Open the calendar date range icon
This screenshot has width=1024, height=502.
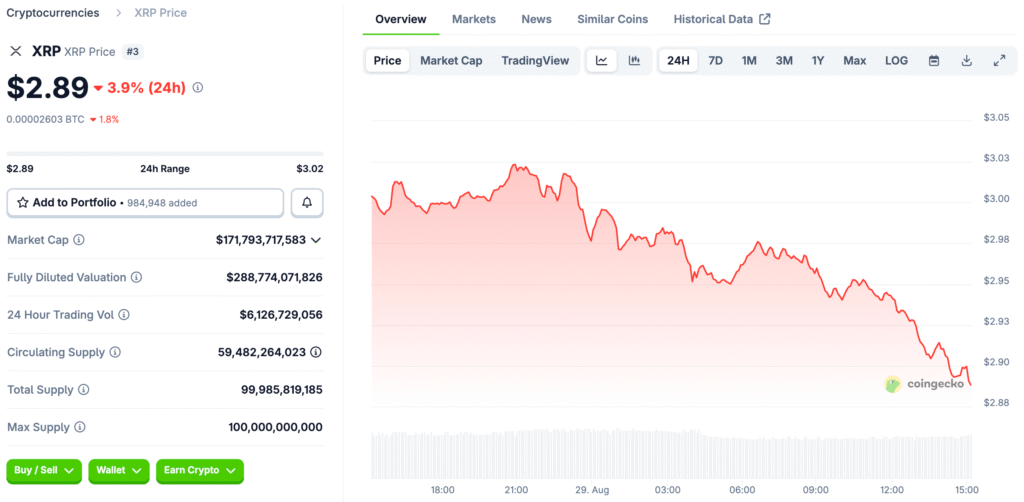[x=934, y=61]
